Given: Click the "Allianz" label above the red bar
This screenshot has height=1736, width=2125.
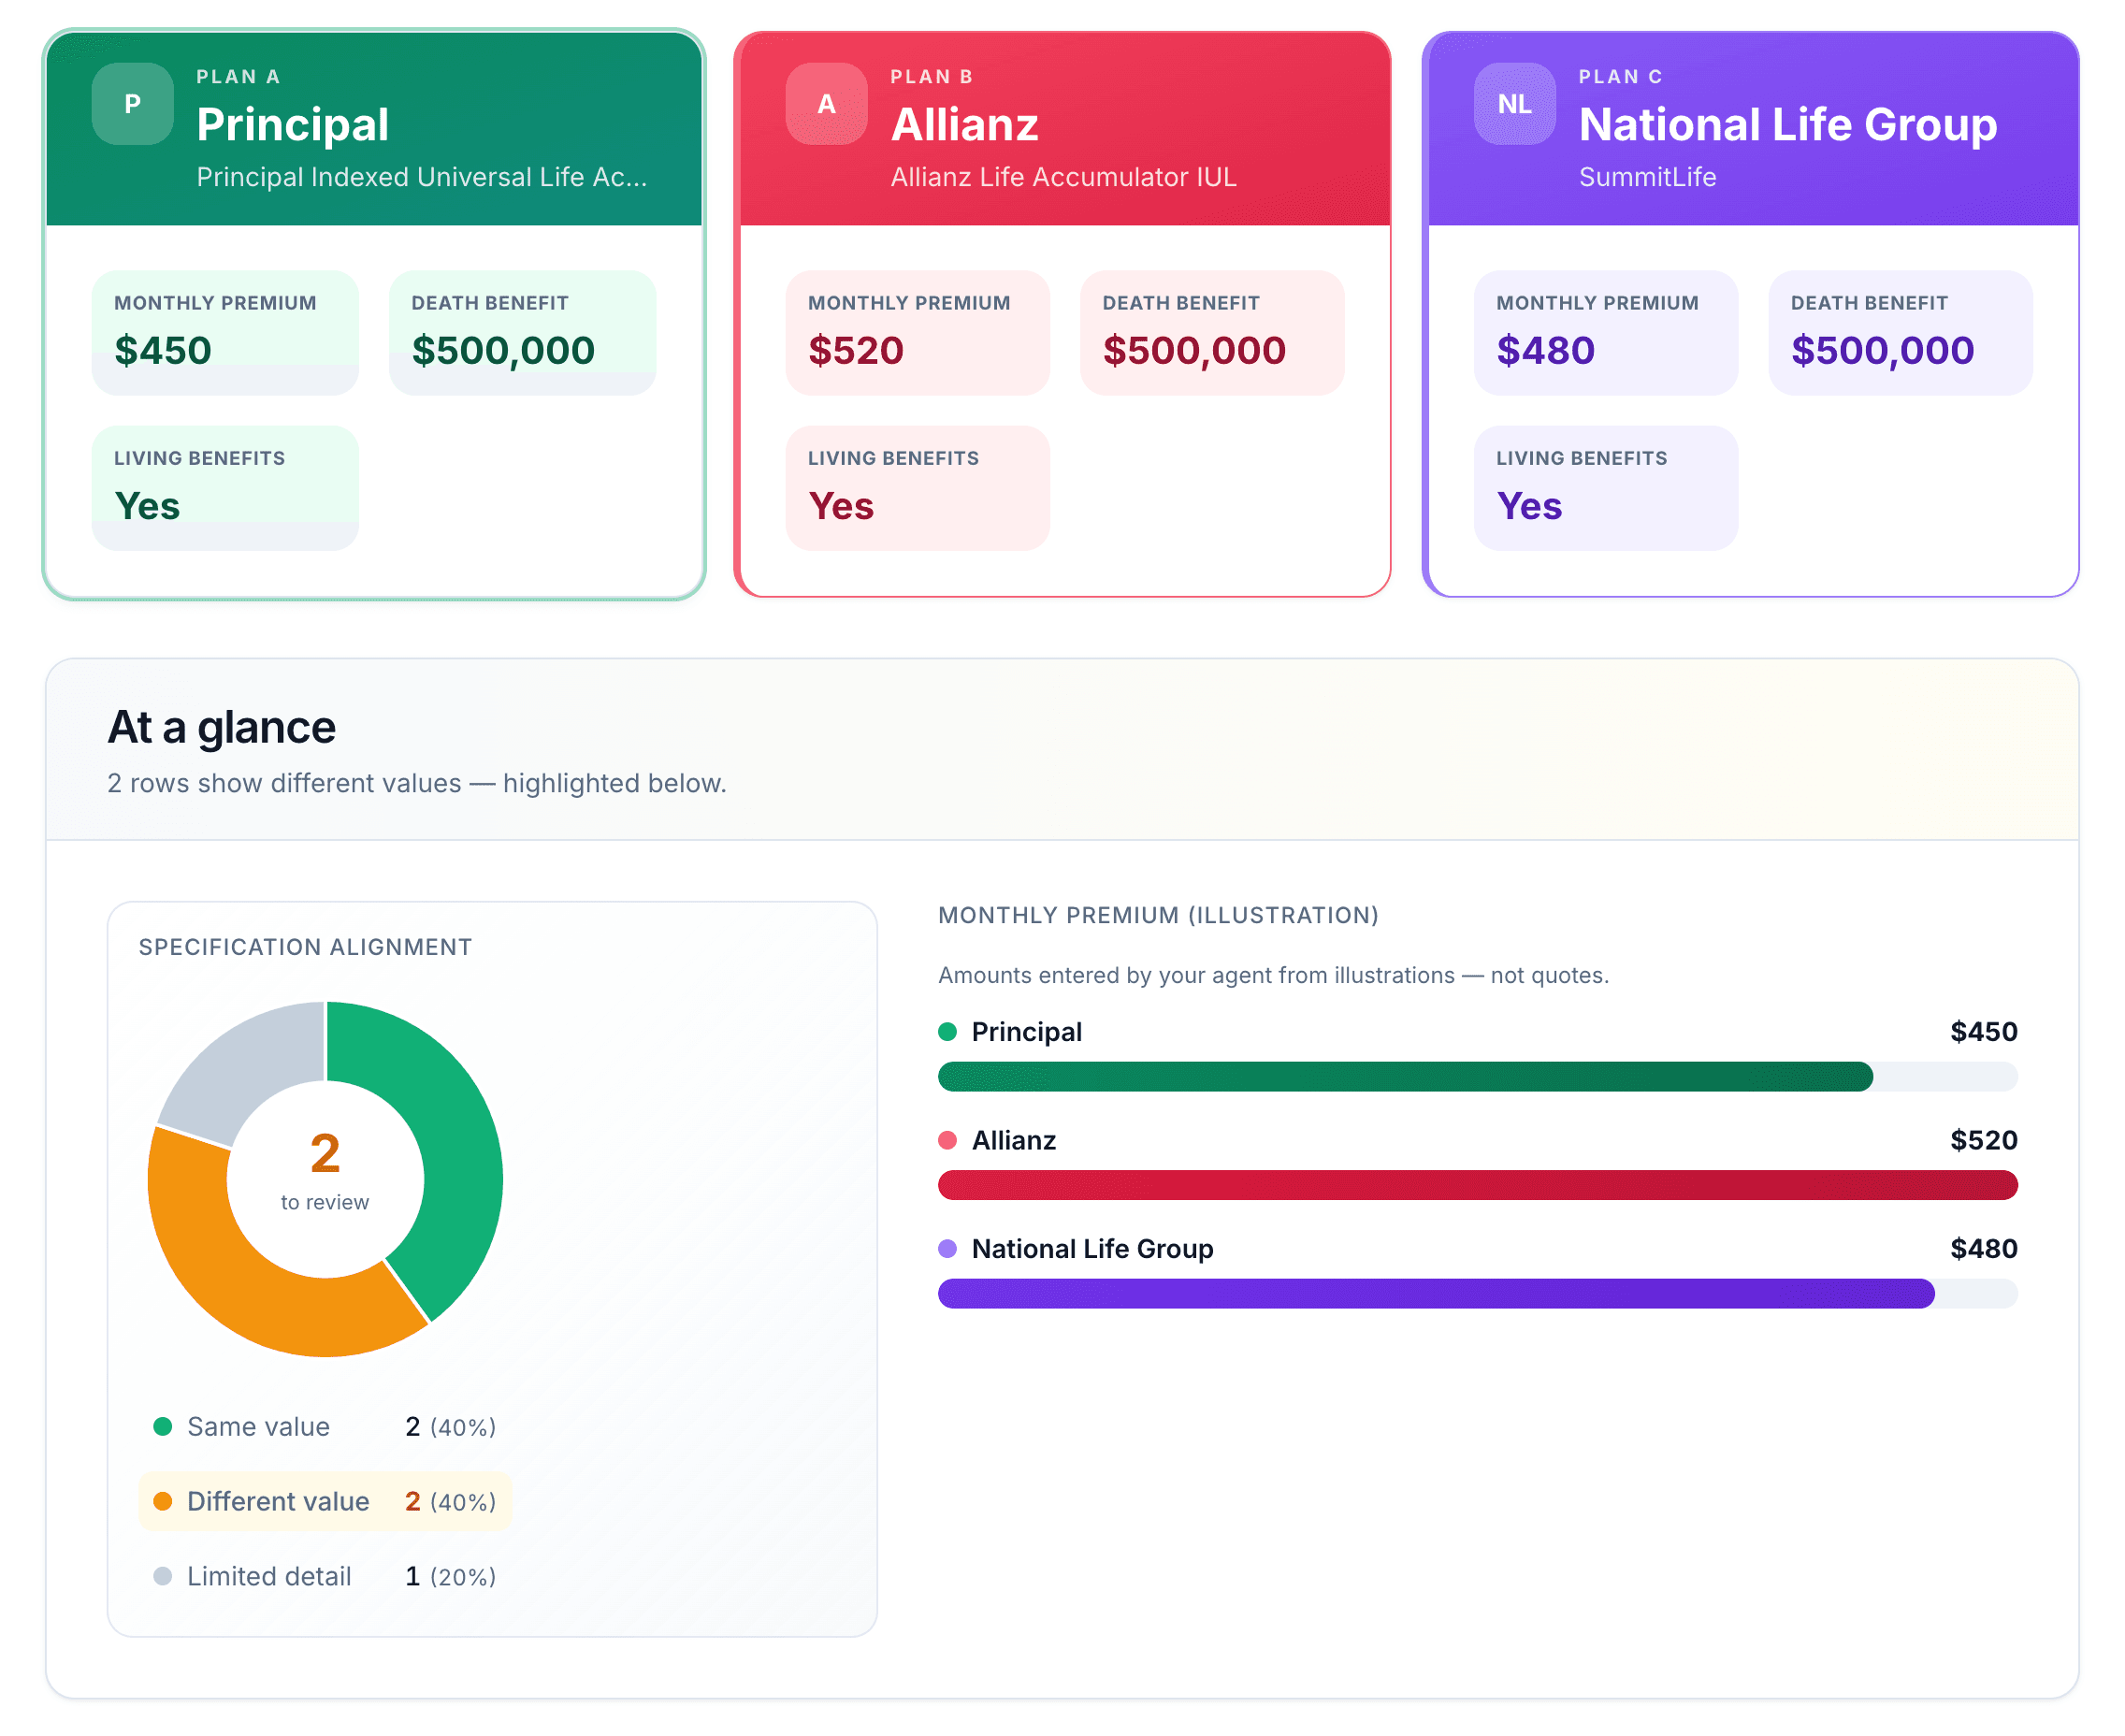Looking at the screenshot, I should click(1013, 1140).
